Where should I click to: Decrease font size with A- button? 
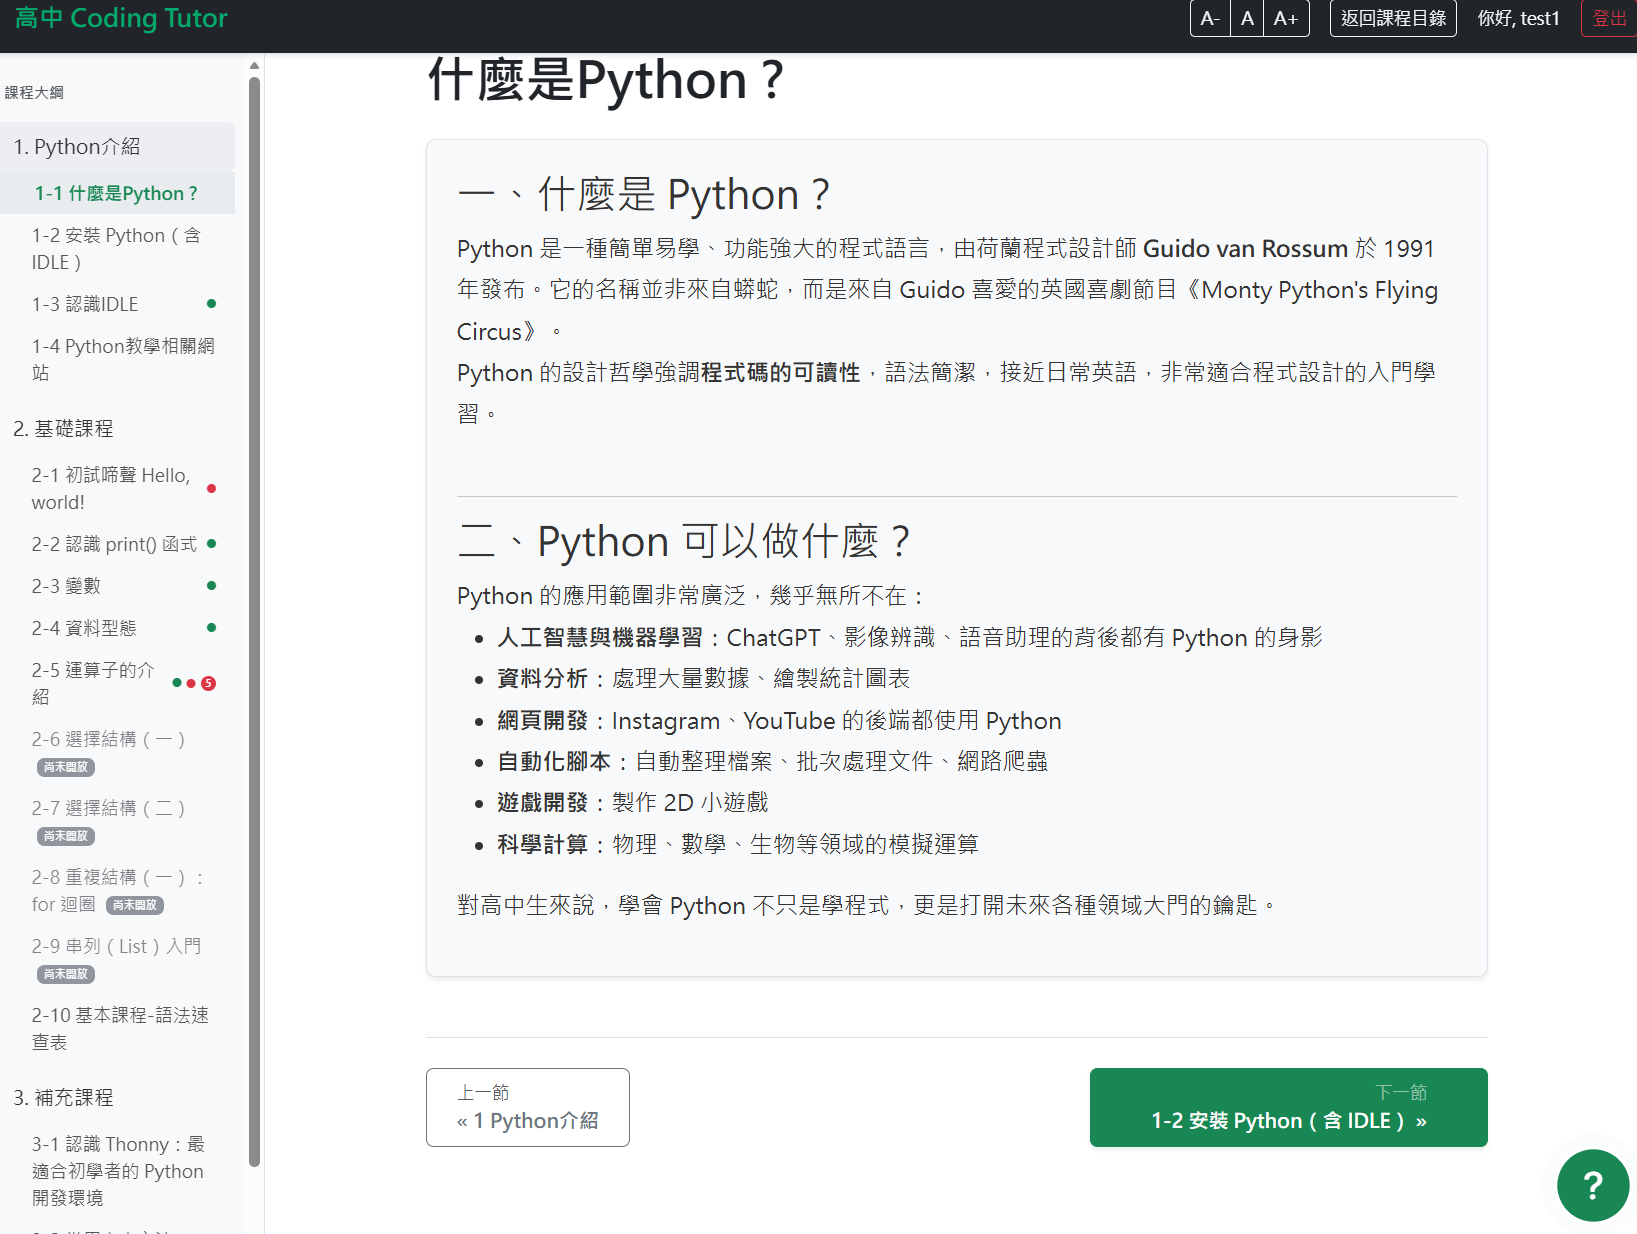1210,18
